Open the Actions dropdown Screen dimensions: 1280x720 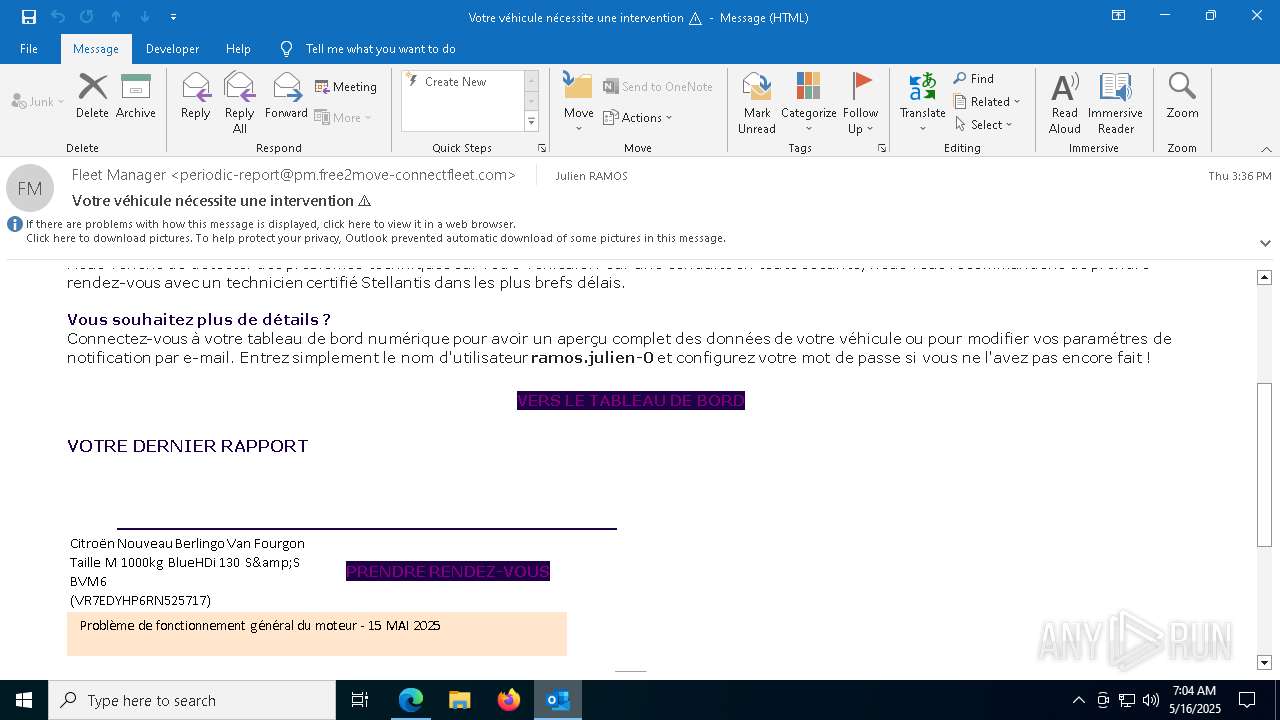(638, 117)
